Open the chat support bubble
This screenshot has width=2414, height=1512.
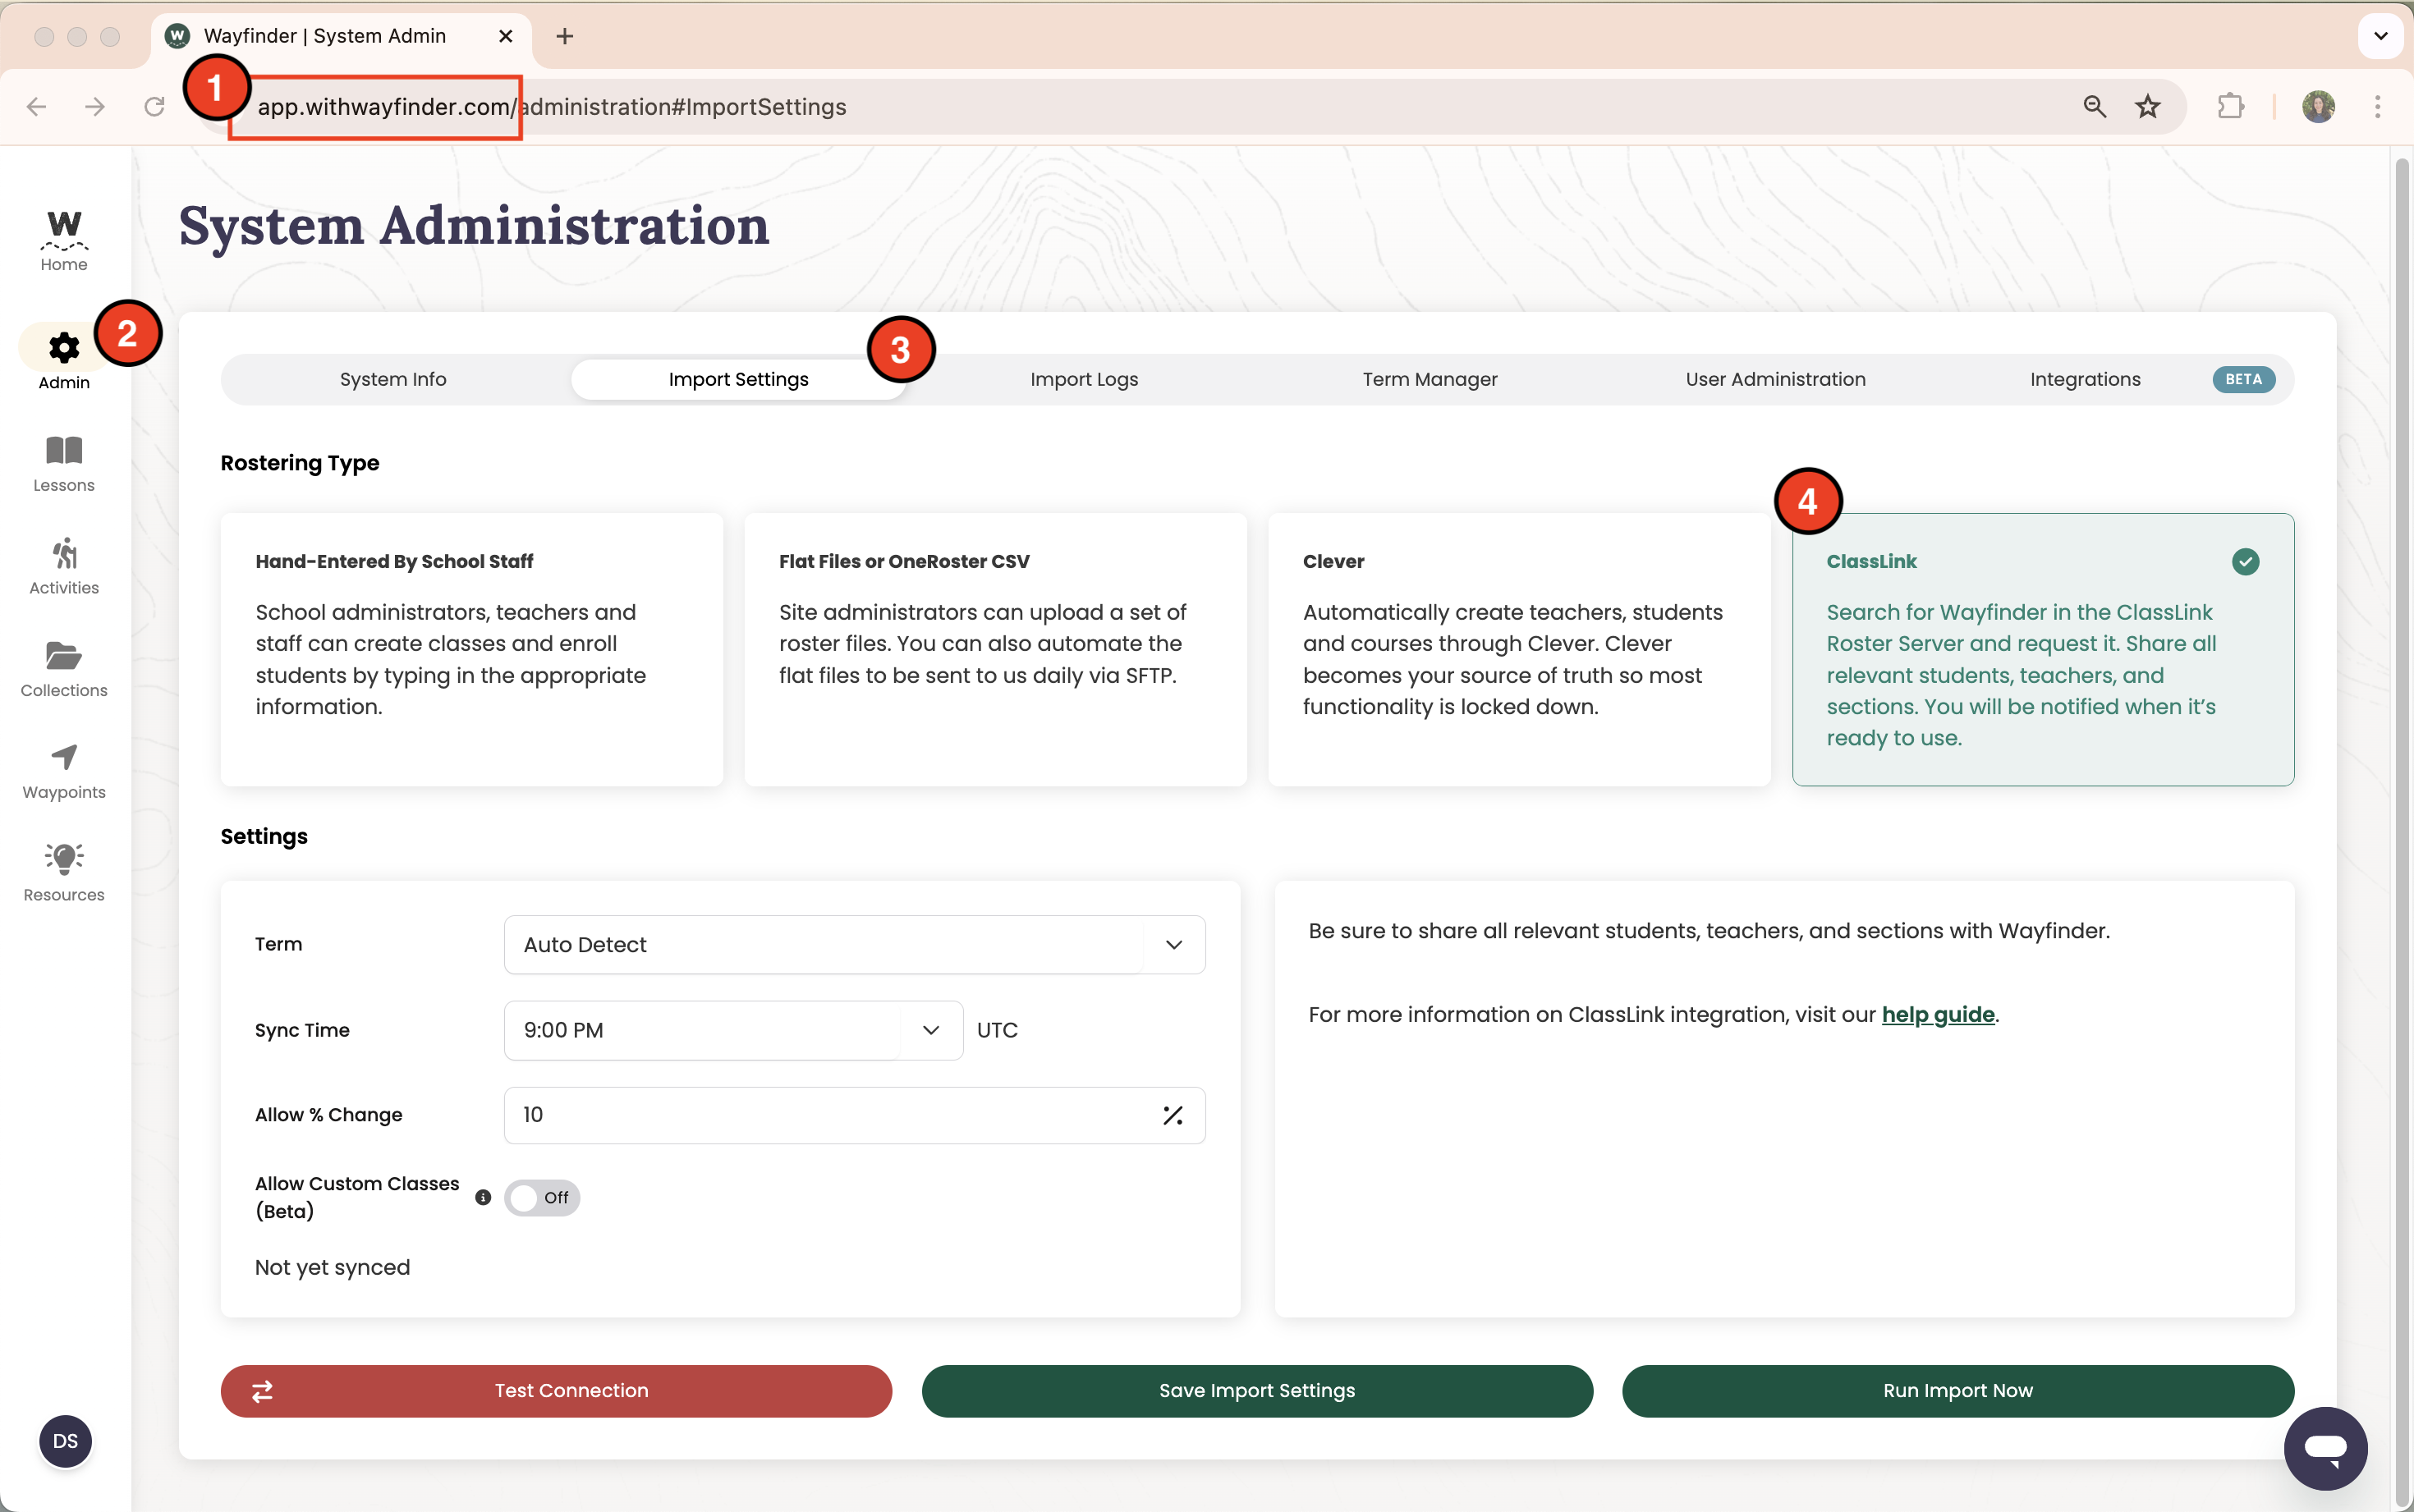(x=2324, y=1447)
